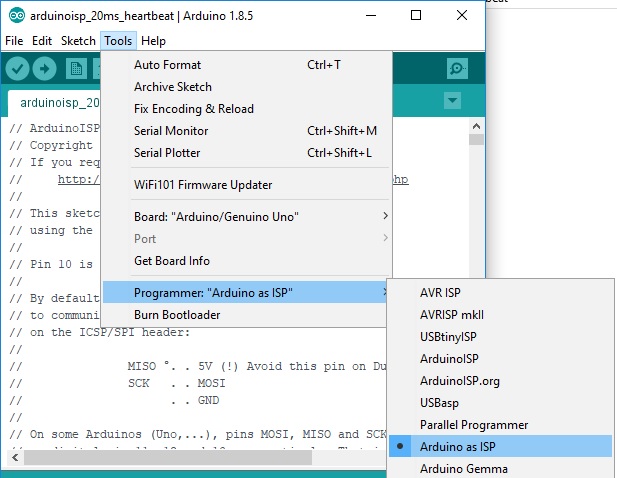Click the "// Copyright" comment line
Image resolution: width=617 pixels, height=478 pixels.
coord(51,146)
